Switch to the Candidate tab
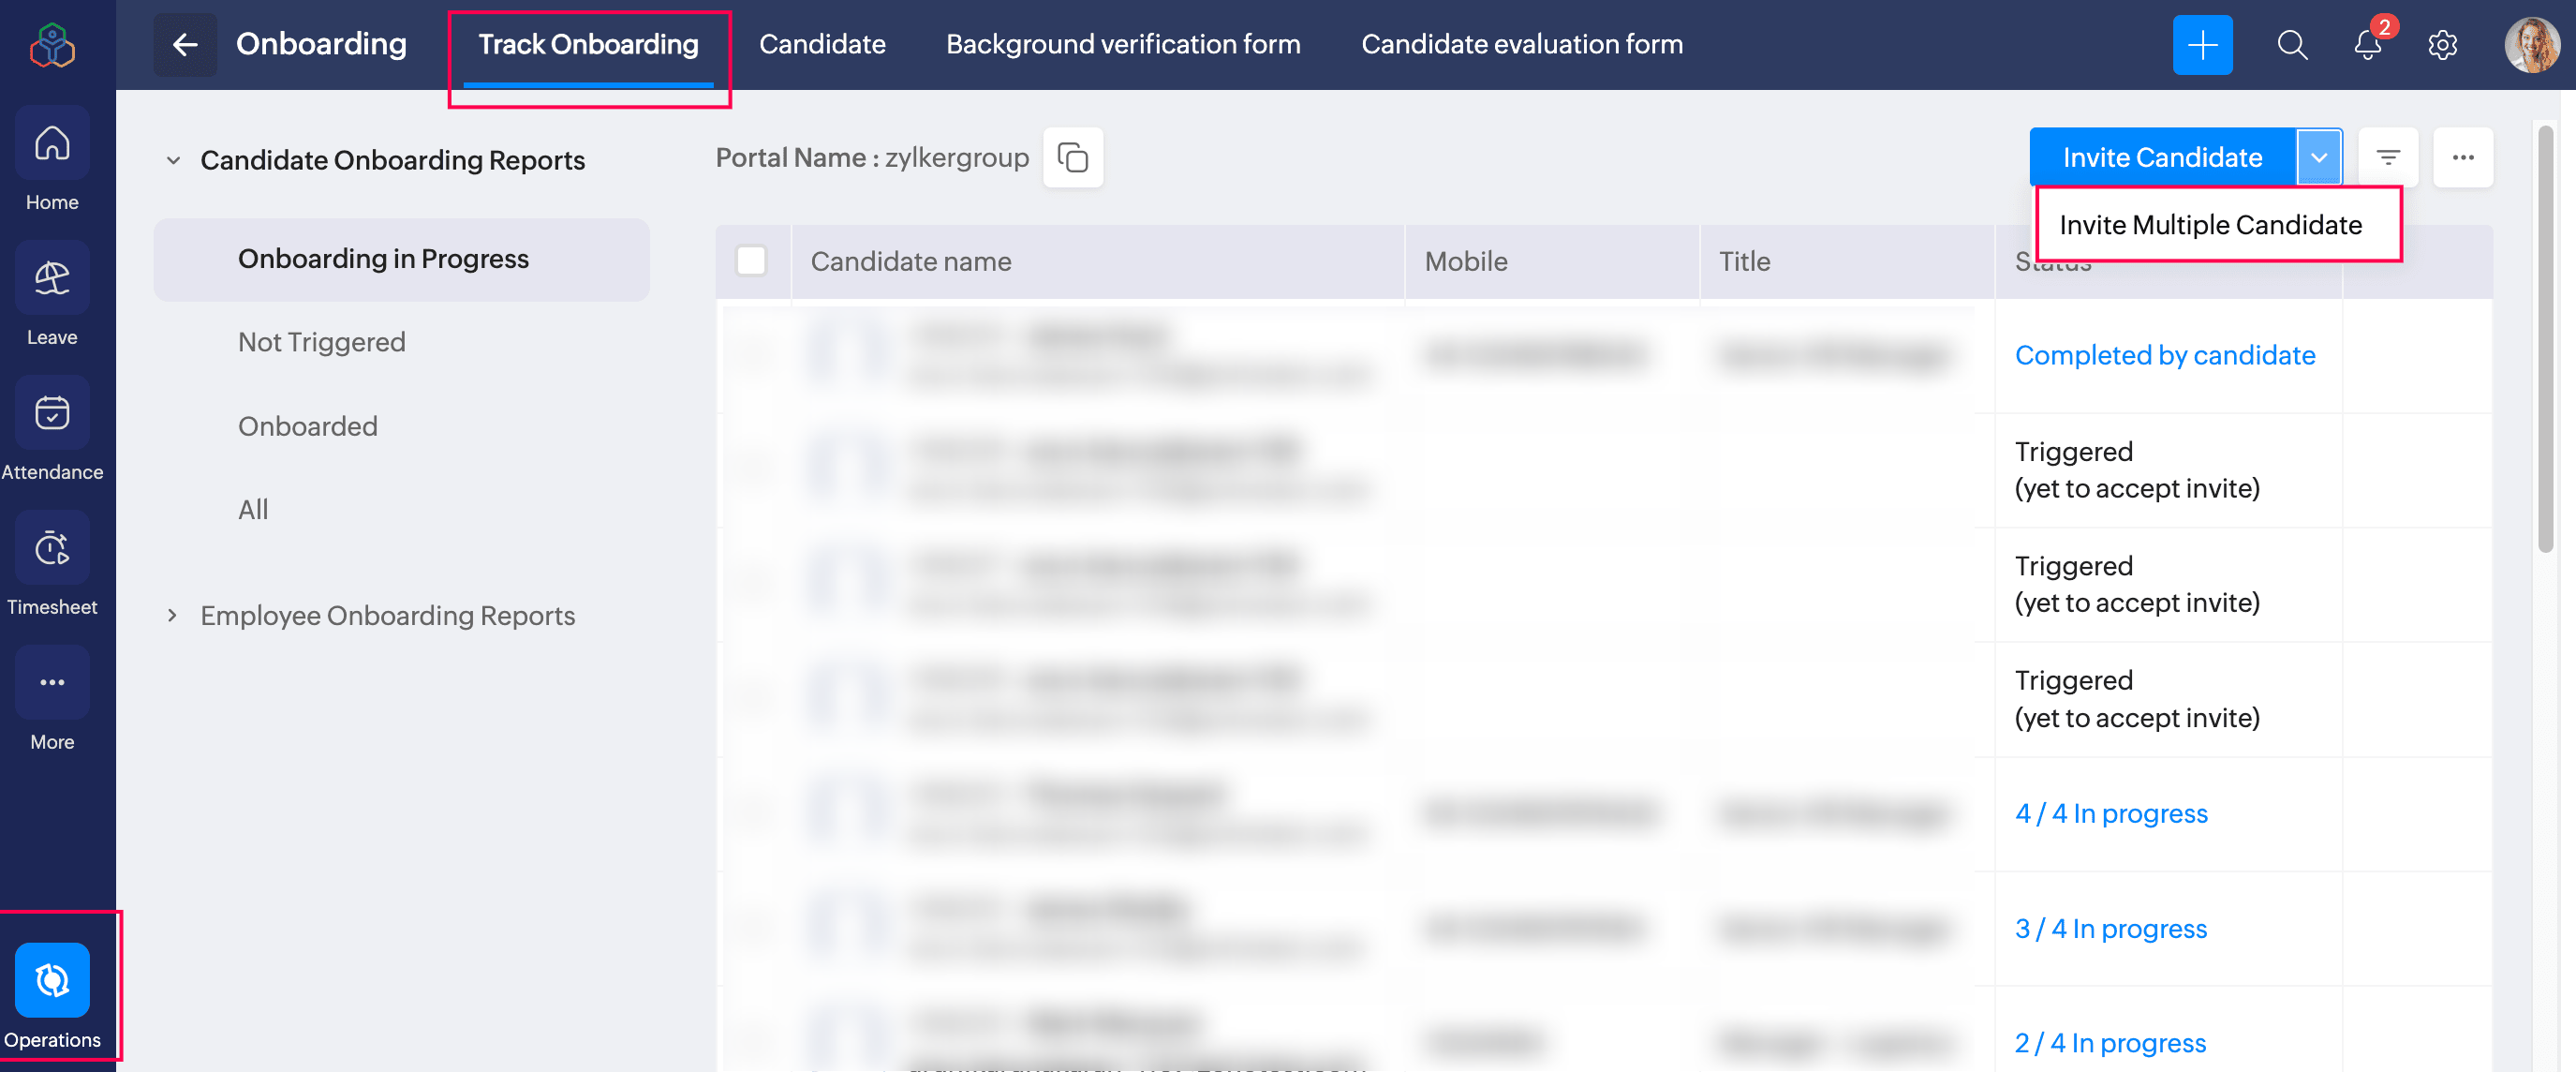The height and width of the screenshot is (1072, 2576). (821, 45)
